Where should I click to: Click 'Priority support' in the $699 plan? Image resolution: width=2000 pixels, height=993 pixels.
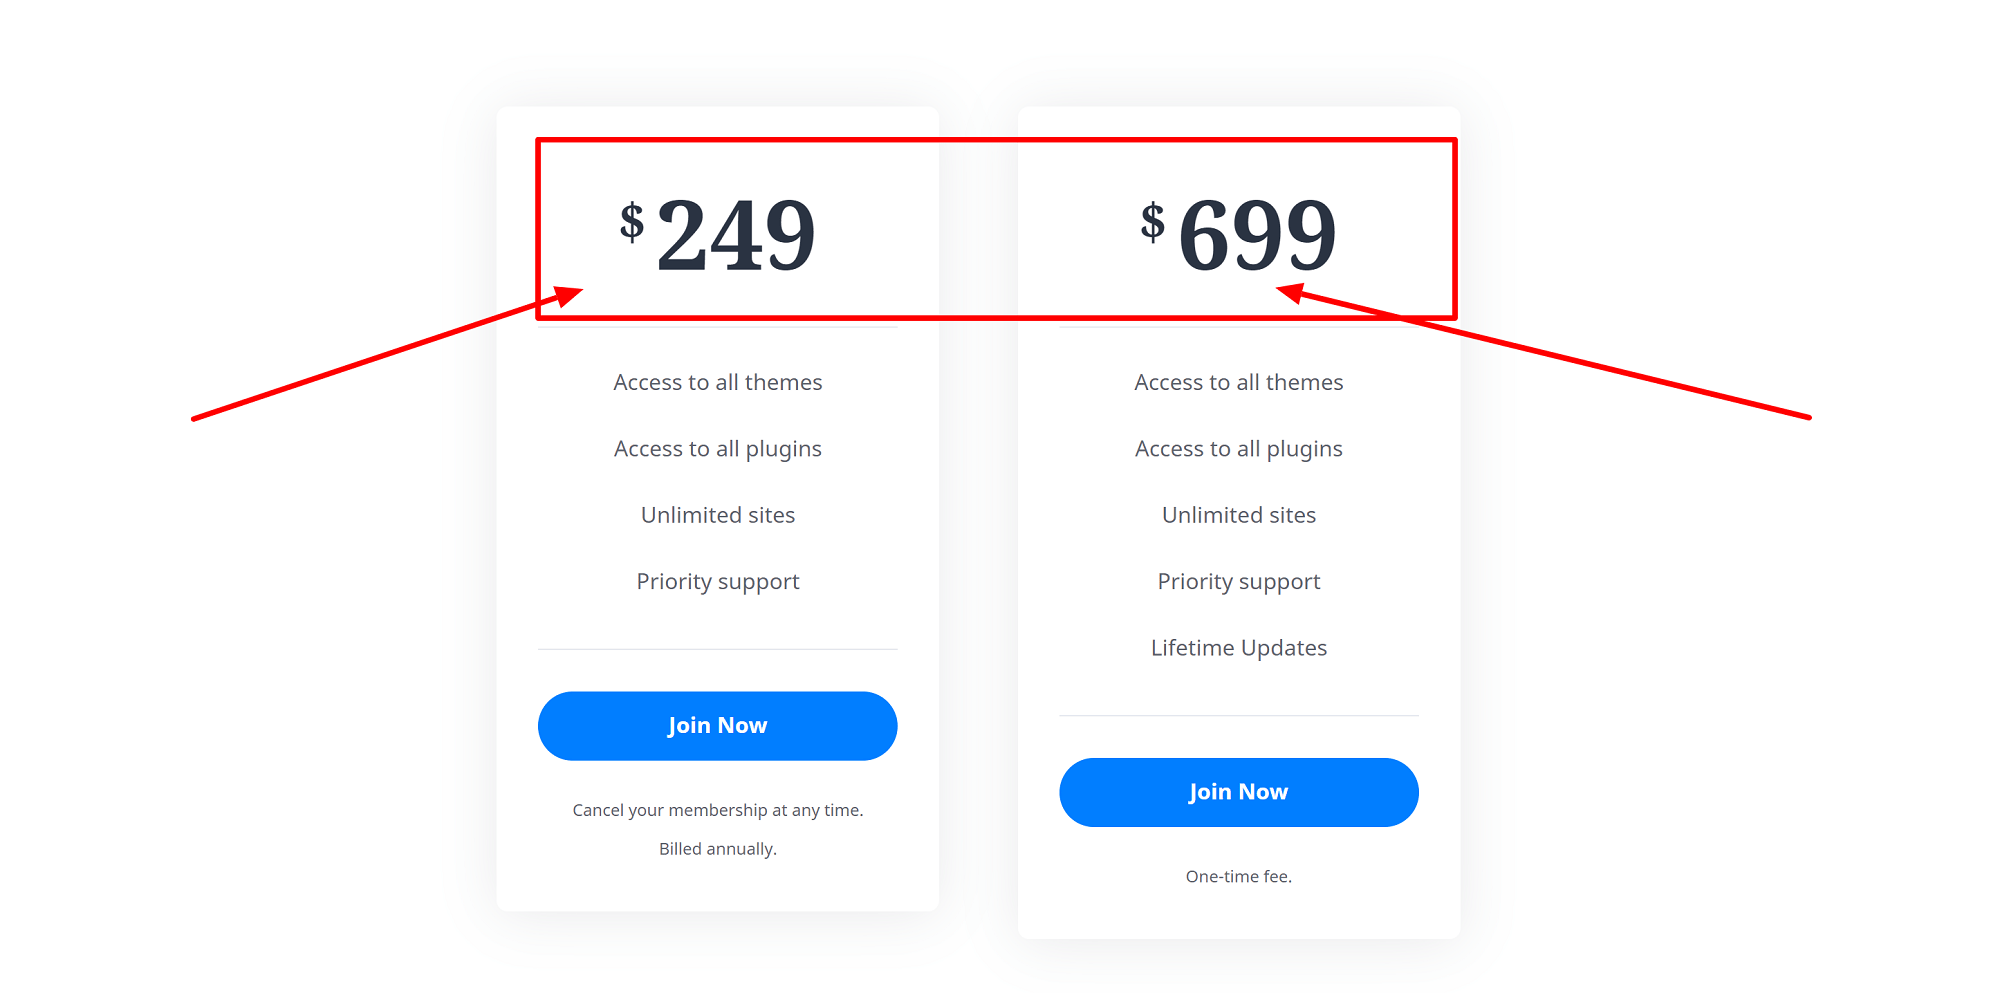click(x=1238, y=582)
